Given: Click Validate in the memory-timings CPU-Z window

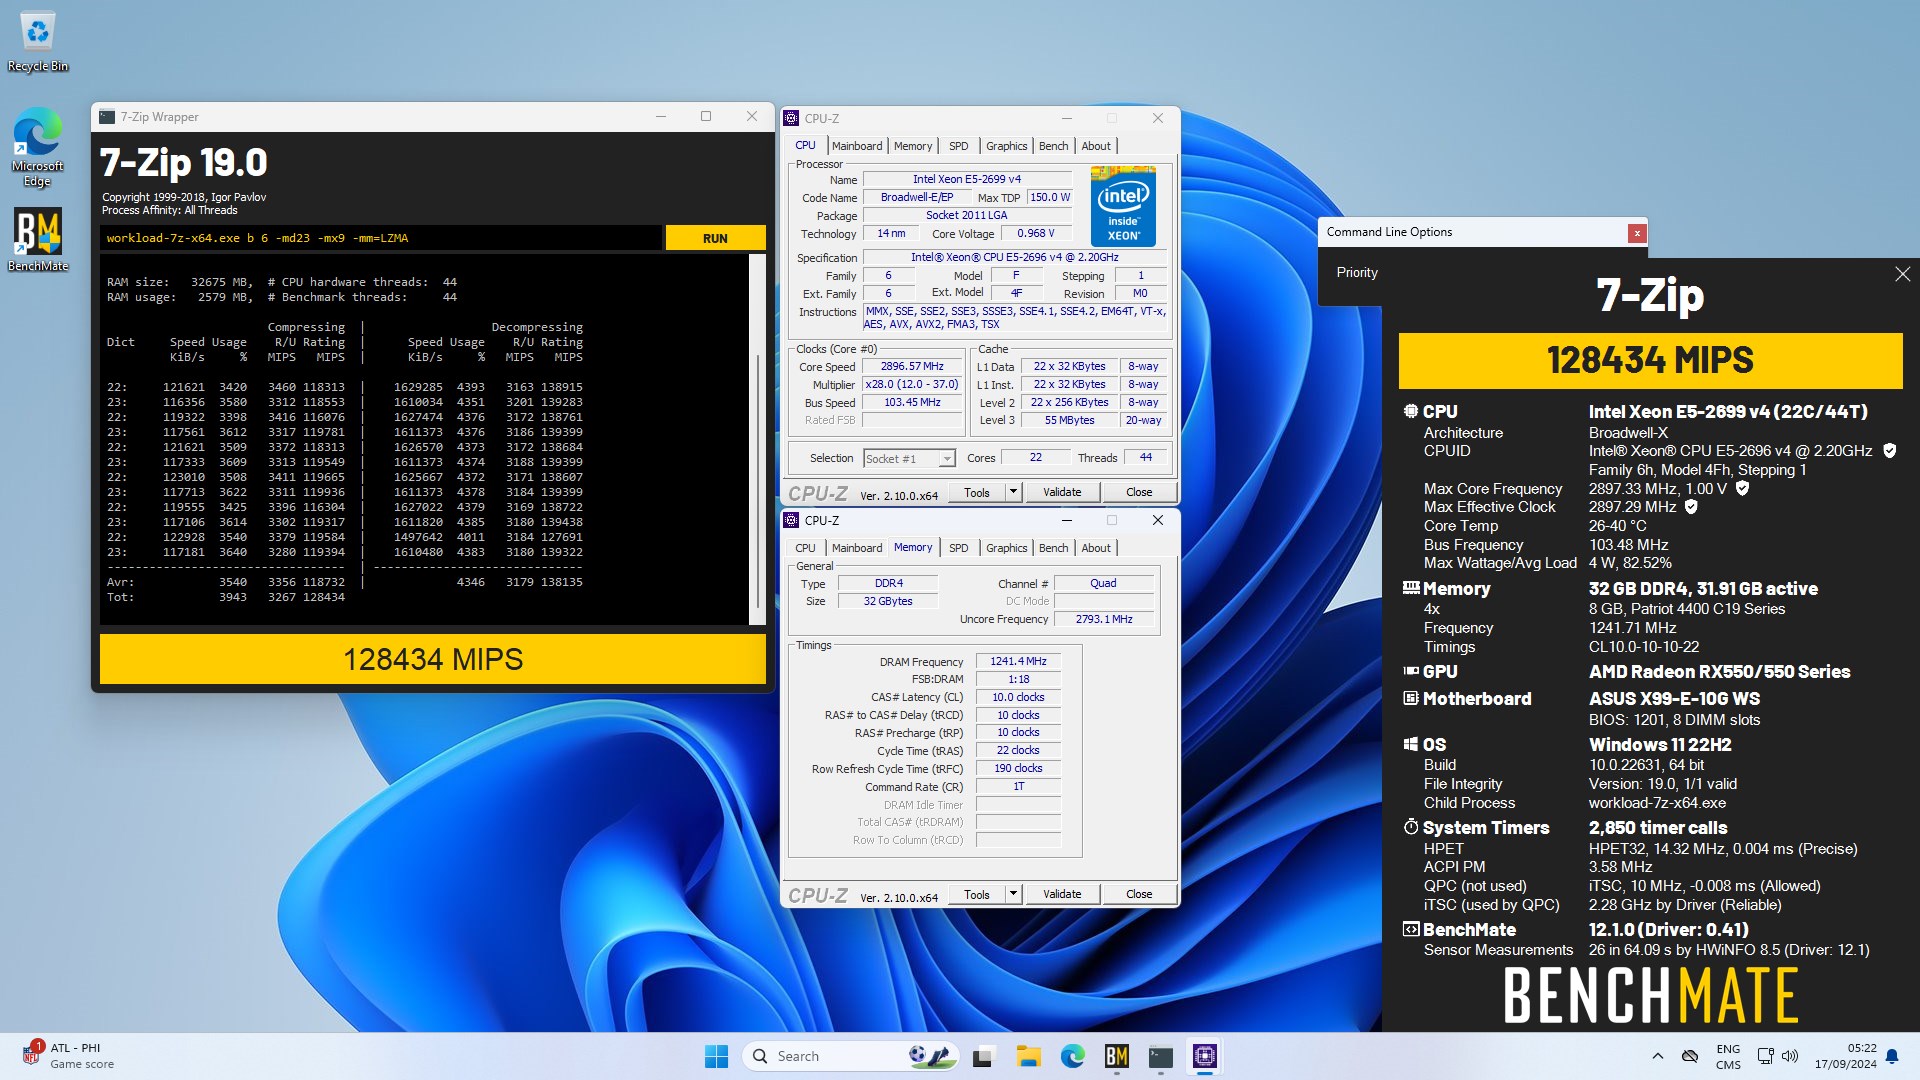Looking at the screenshot, I should coord(1062,894).
